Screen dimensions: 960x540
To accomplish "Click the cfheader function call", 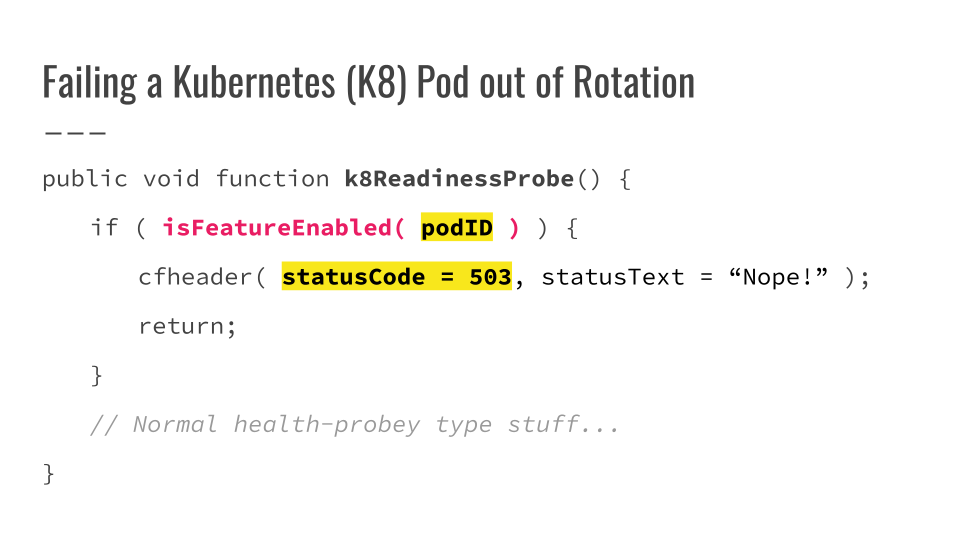I will 194,277.
